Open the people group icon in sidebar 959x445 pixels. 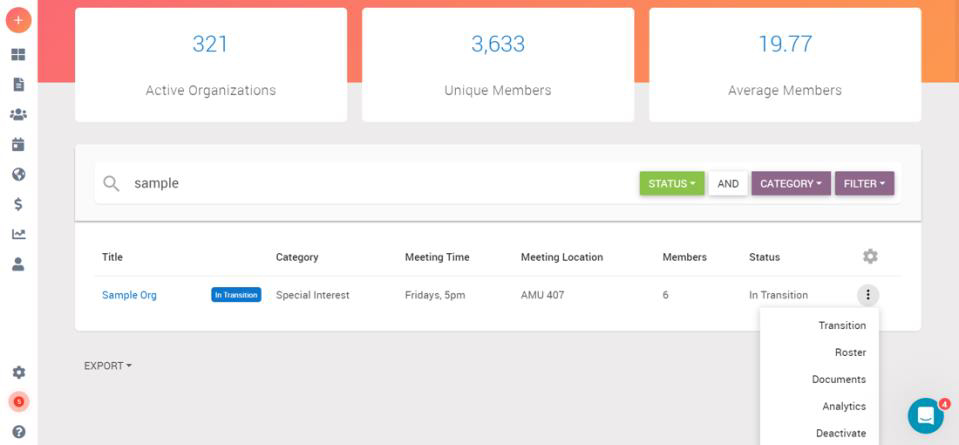[x=18, y=114]
